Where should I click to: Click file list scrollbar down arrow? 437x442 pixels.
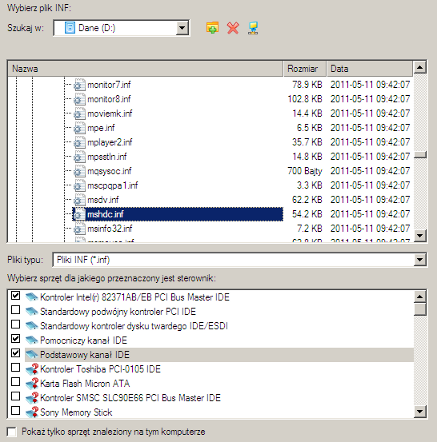420,235
